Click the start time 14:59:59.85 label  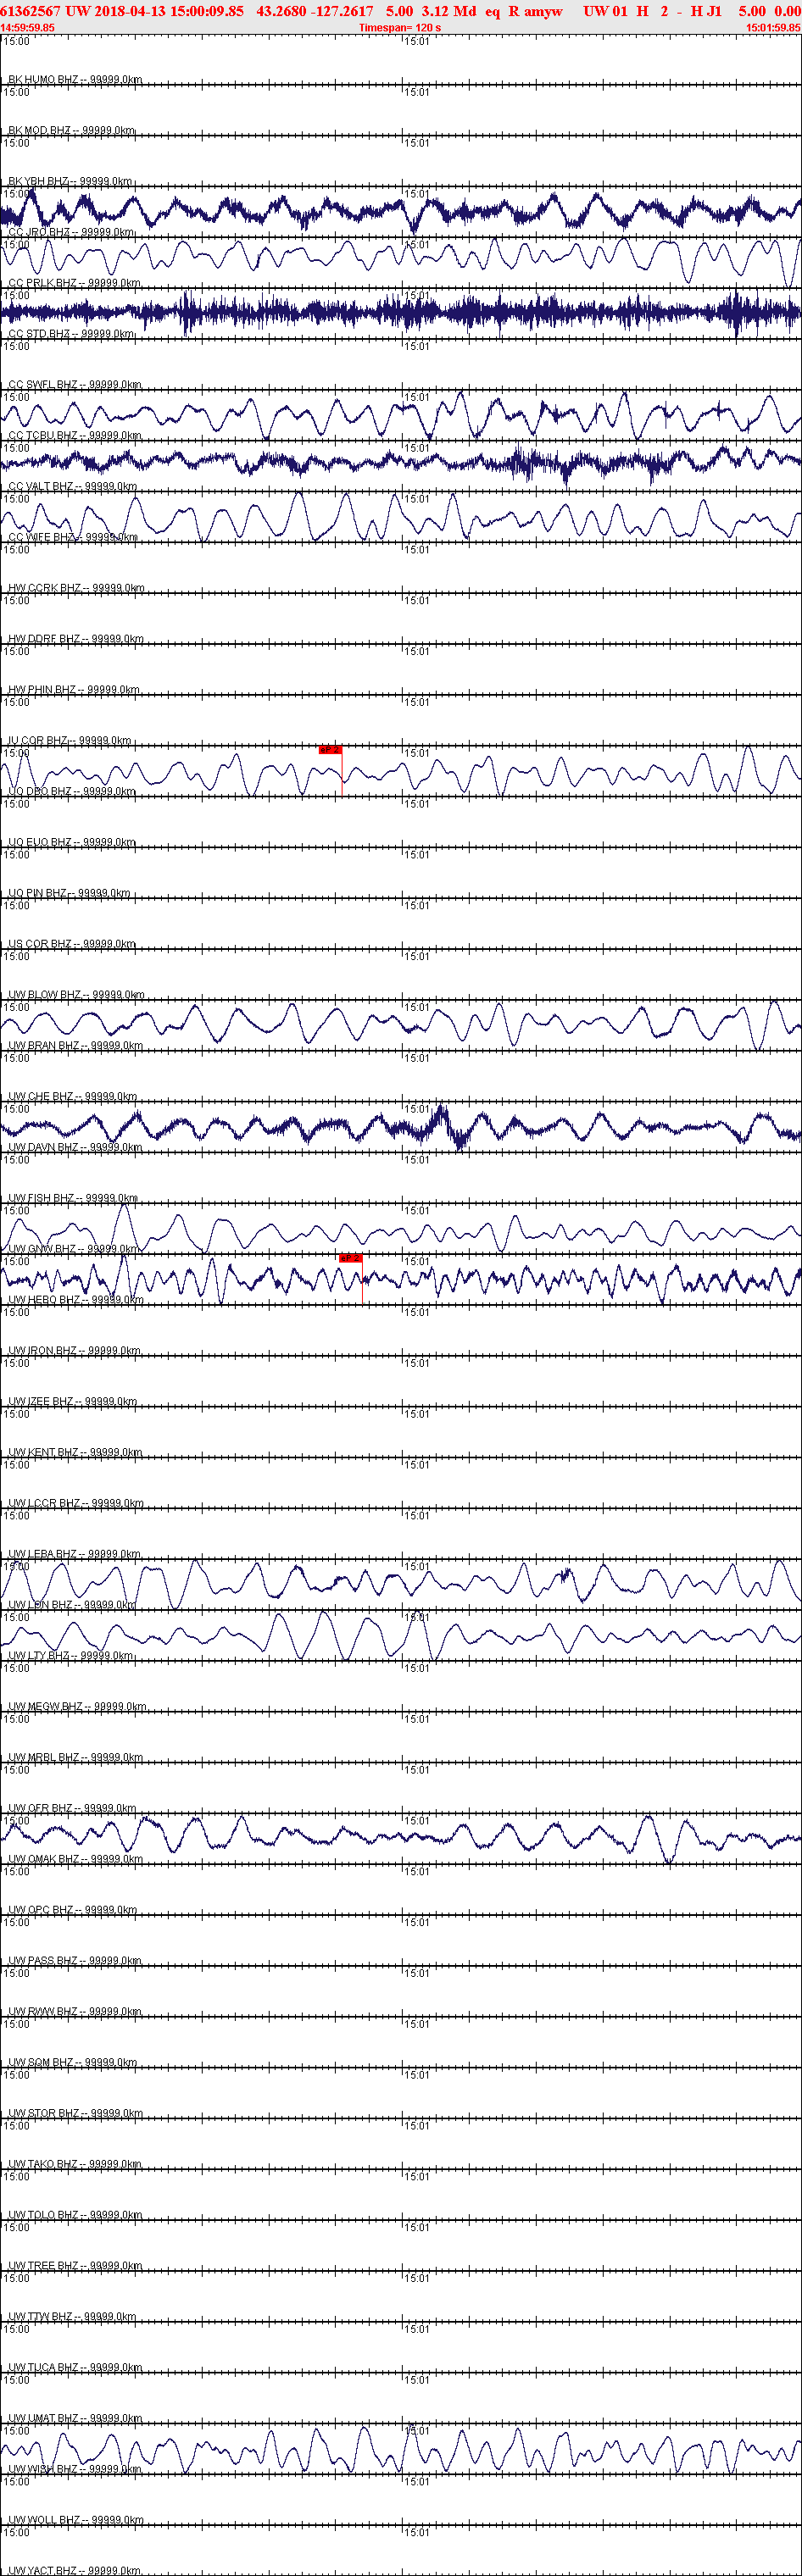pos(28,28)
